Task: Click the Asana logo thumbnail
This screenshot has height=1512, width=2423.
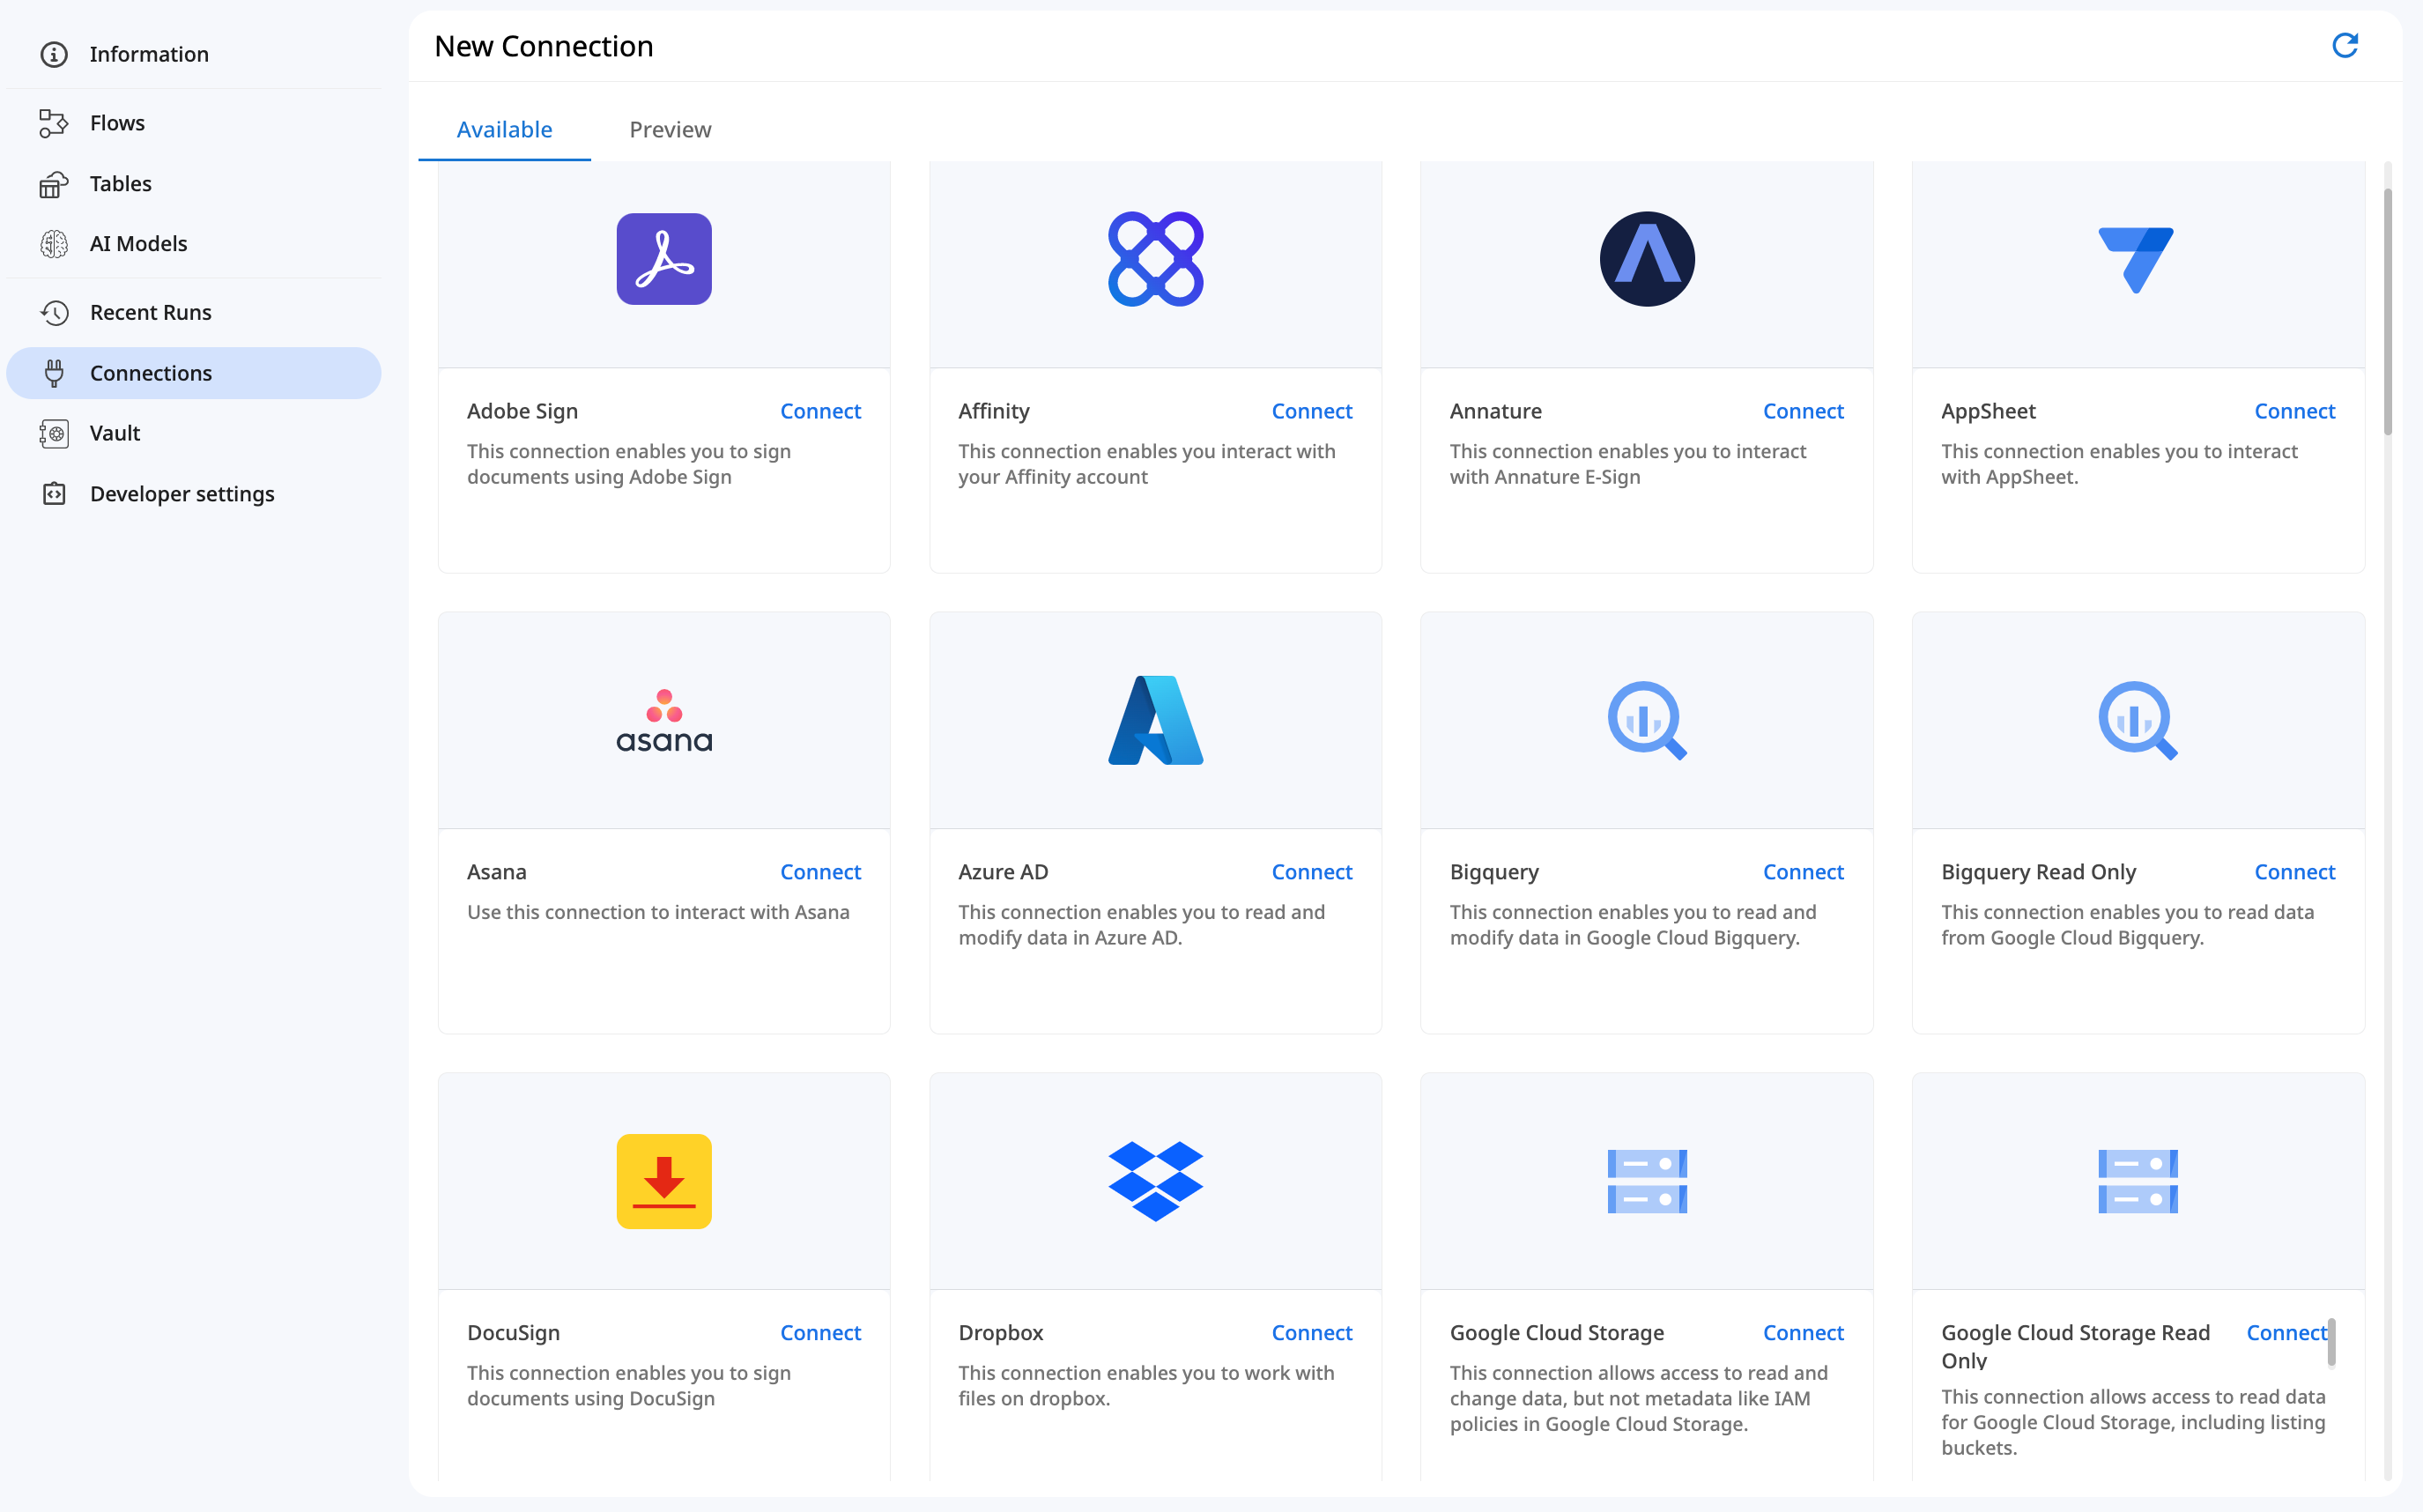Action: (x=663, y=720)
